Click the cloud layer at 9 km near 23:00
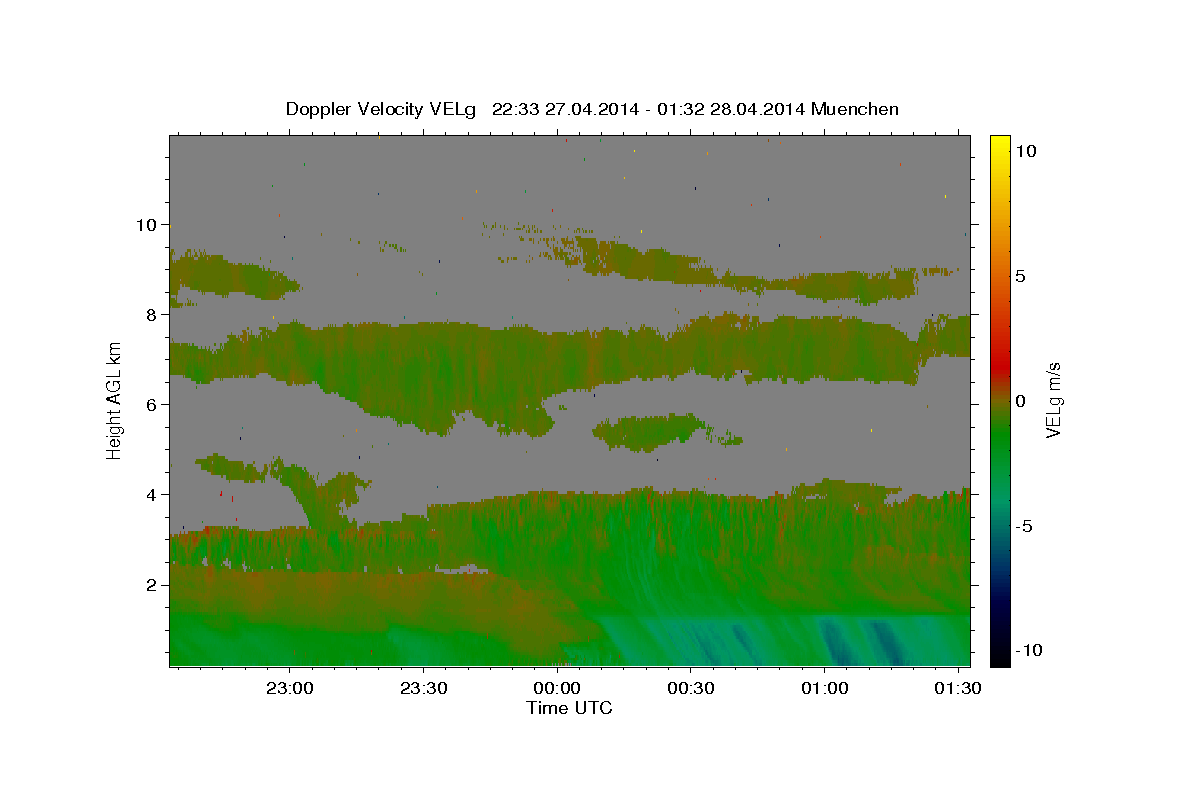Screen dimensions: 1200x800 [x=232, y=276]
